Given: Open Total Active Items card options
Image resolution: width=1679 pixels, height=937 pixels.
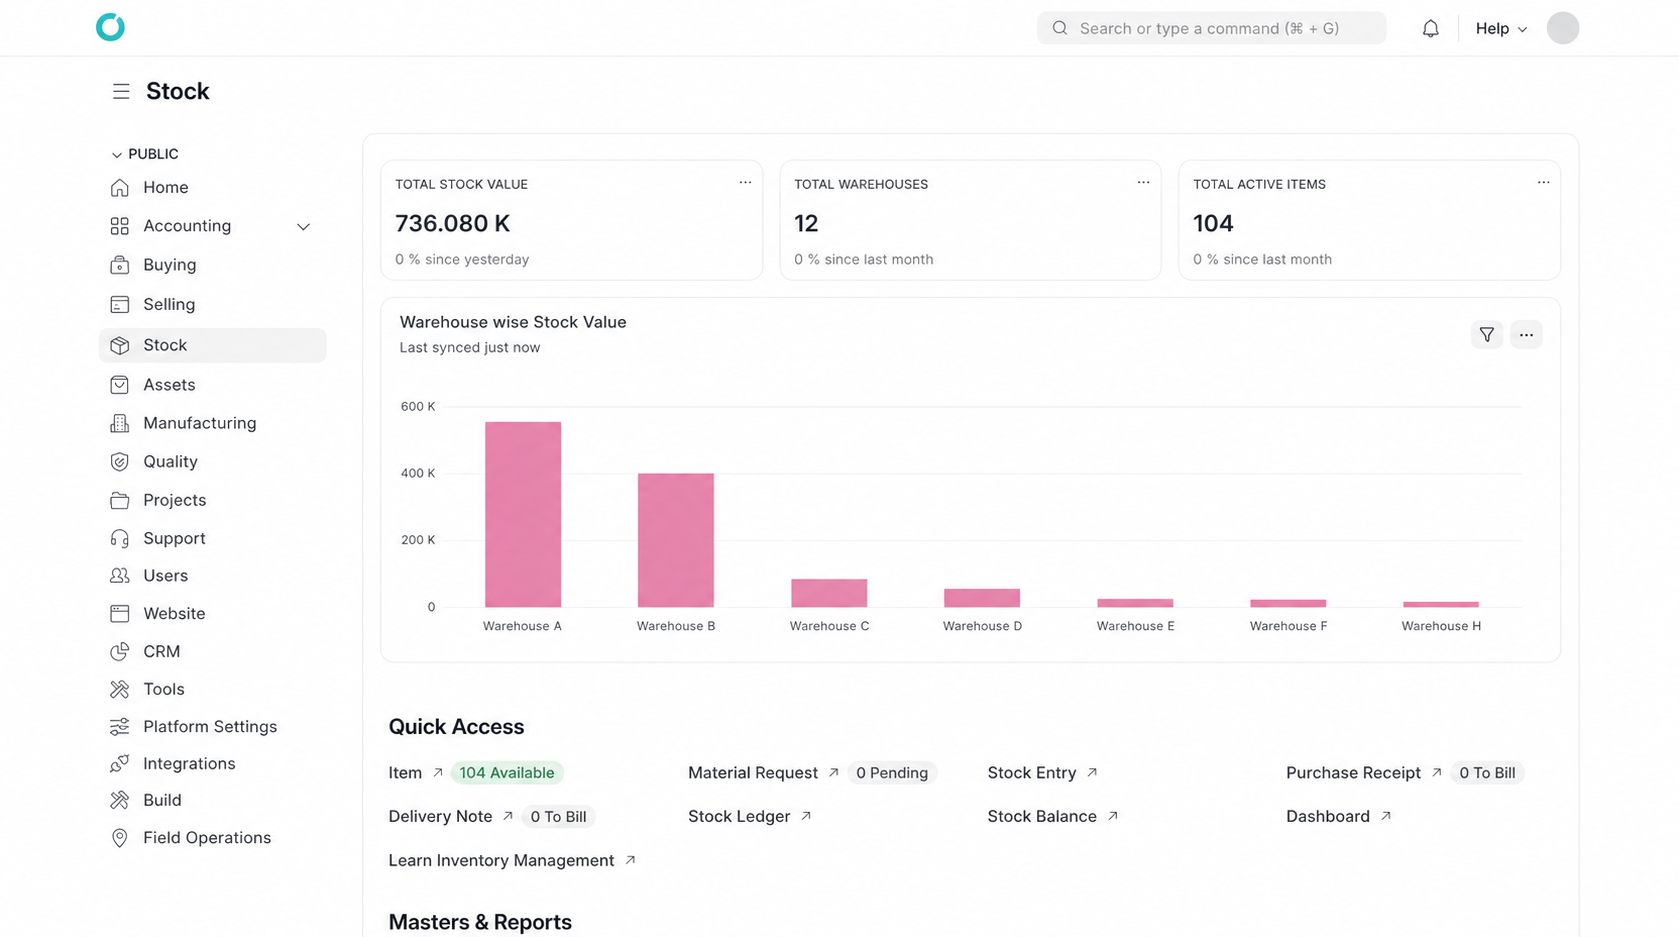Looking at the screenshot, I should [1543, 183].
